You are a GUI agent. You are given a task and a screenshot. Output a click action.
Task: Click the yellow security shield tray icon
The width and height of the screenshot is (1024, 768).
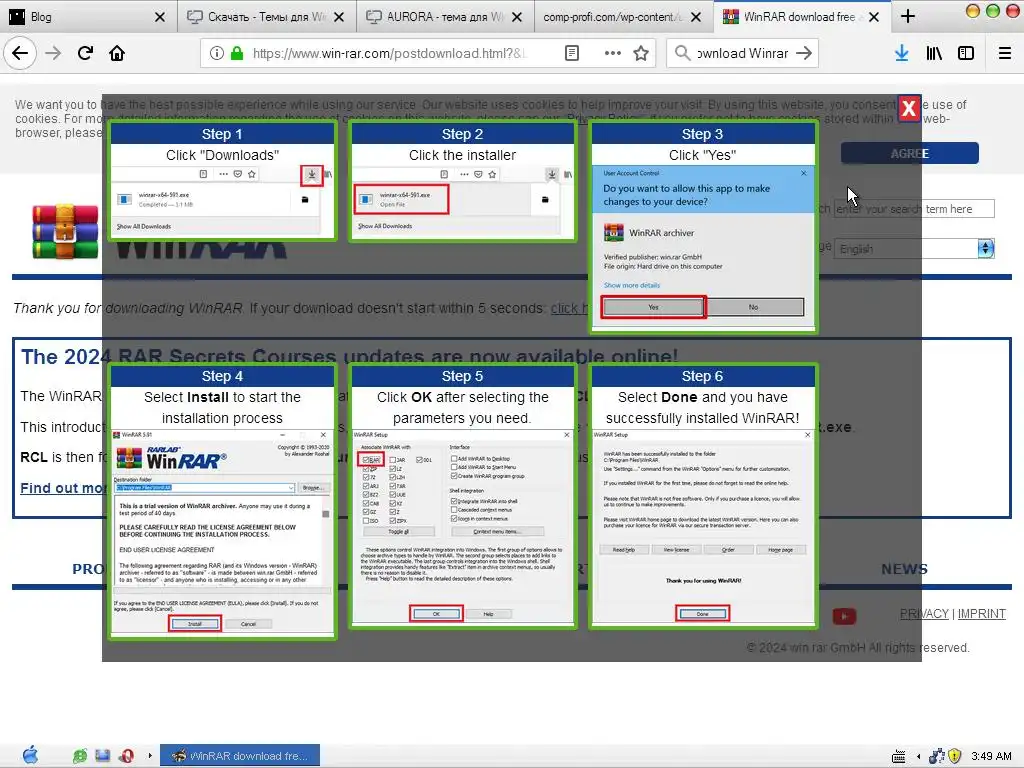click(955, 756)
